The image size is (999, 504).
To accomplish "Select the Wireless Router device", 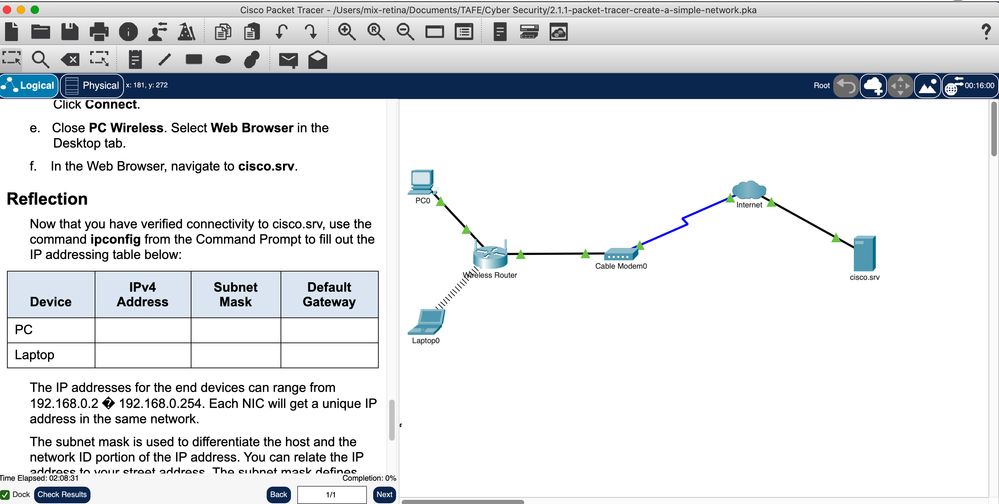I will point(490,254).
